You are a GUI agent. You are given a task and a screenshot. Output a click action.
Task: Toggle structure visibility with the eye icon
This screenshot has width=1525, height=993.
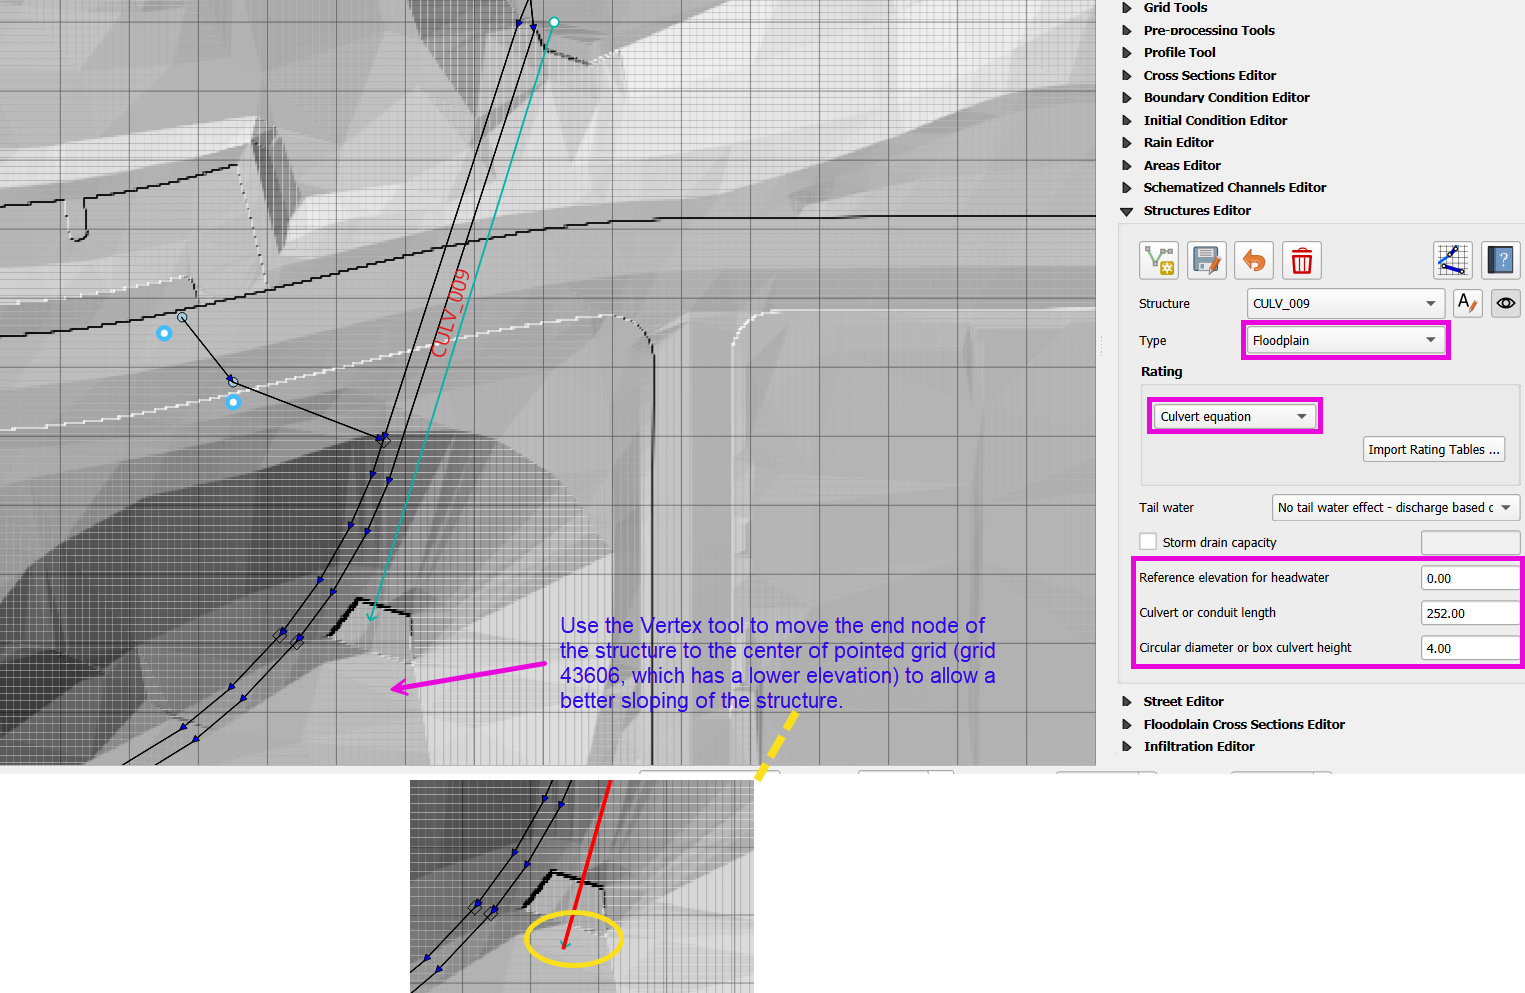(1505, 303)
